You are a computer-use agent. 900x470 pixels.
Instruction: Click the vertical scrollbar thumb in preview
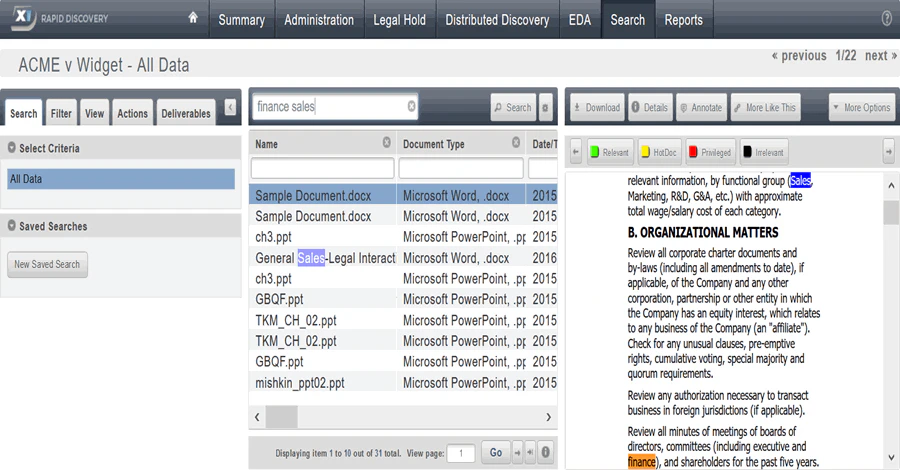tap(891, 212)
